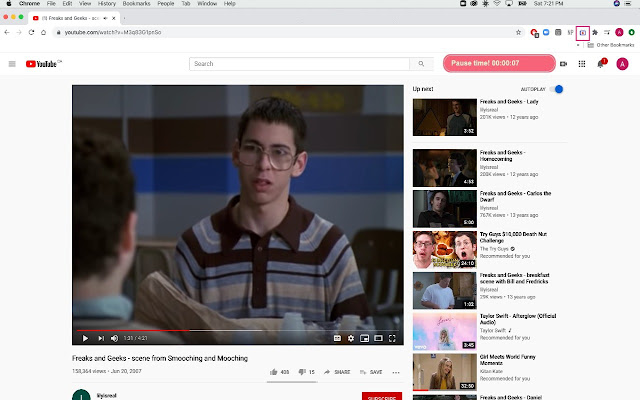
Task: Open the media controls toolbar icon
Action: pyautogui.click(x=607, y=32)
